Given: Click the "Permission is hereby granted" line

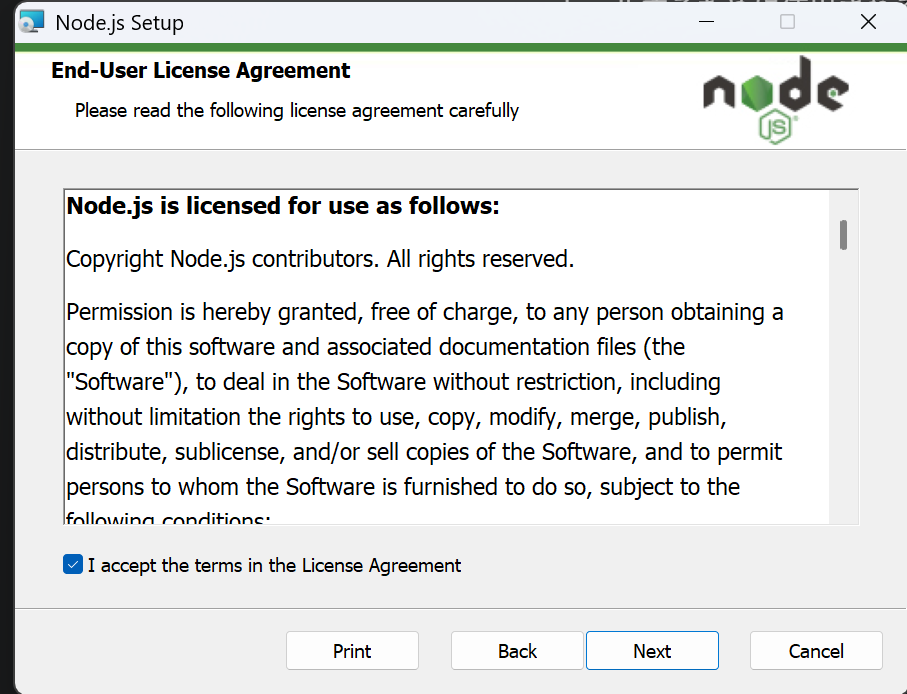Looking at the screenshot, I should [x=424, y=312].
